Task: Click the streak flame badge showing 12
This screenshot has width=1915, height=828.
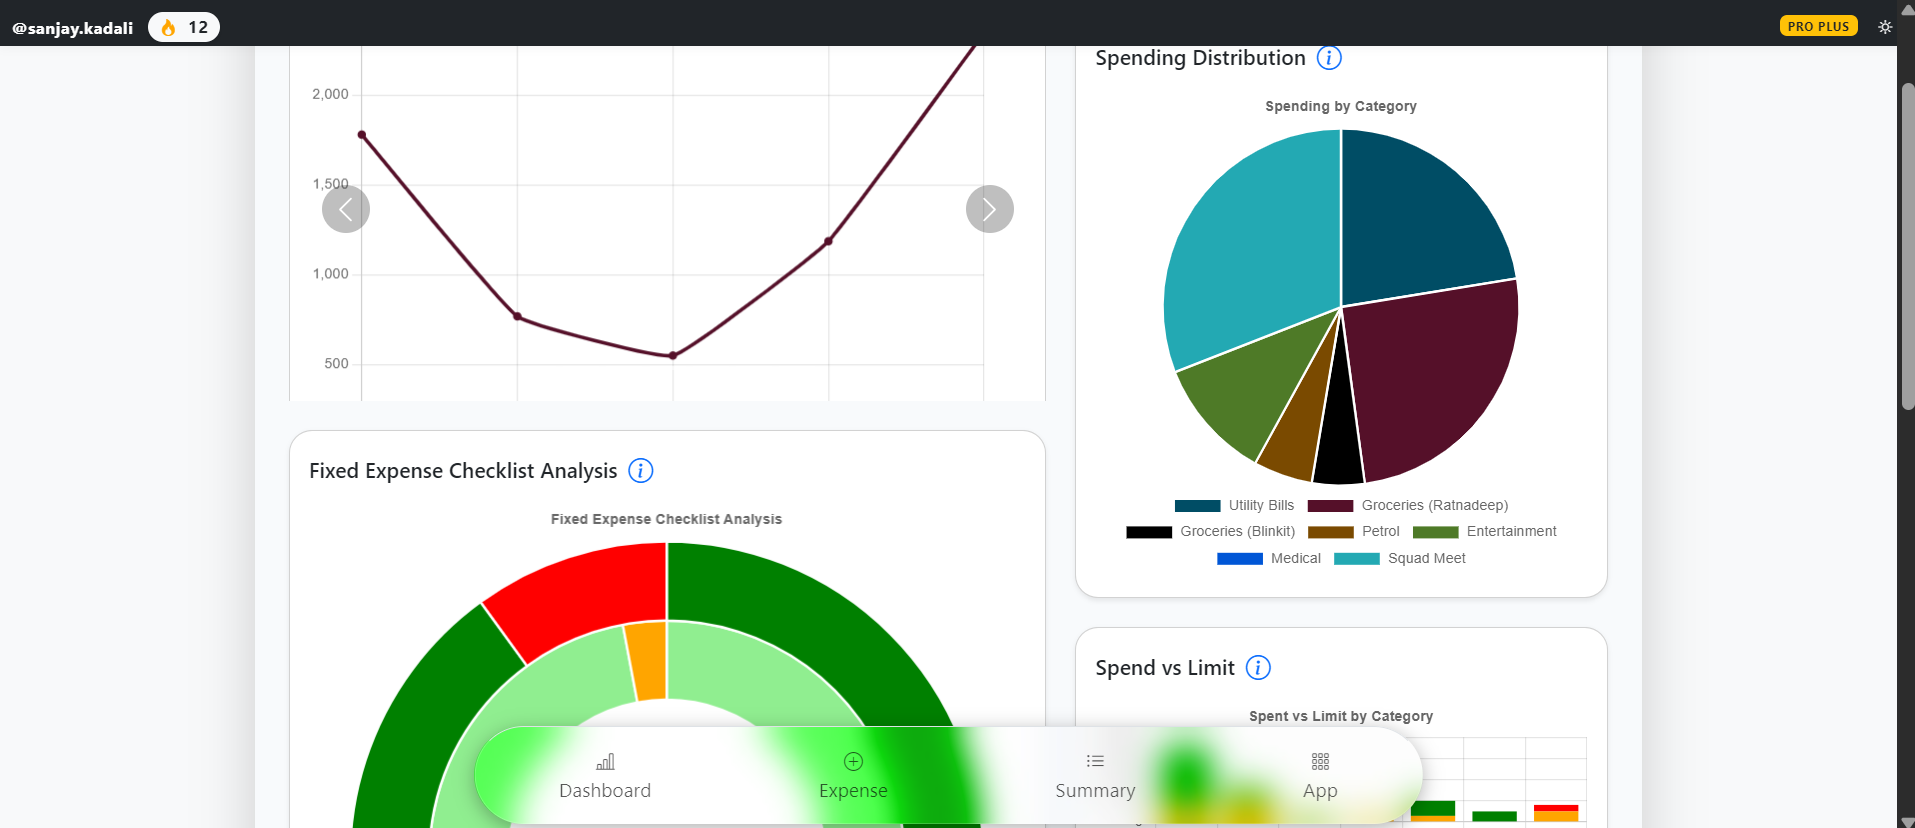Action: coord(184,27)
